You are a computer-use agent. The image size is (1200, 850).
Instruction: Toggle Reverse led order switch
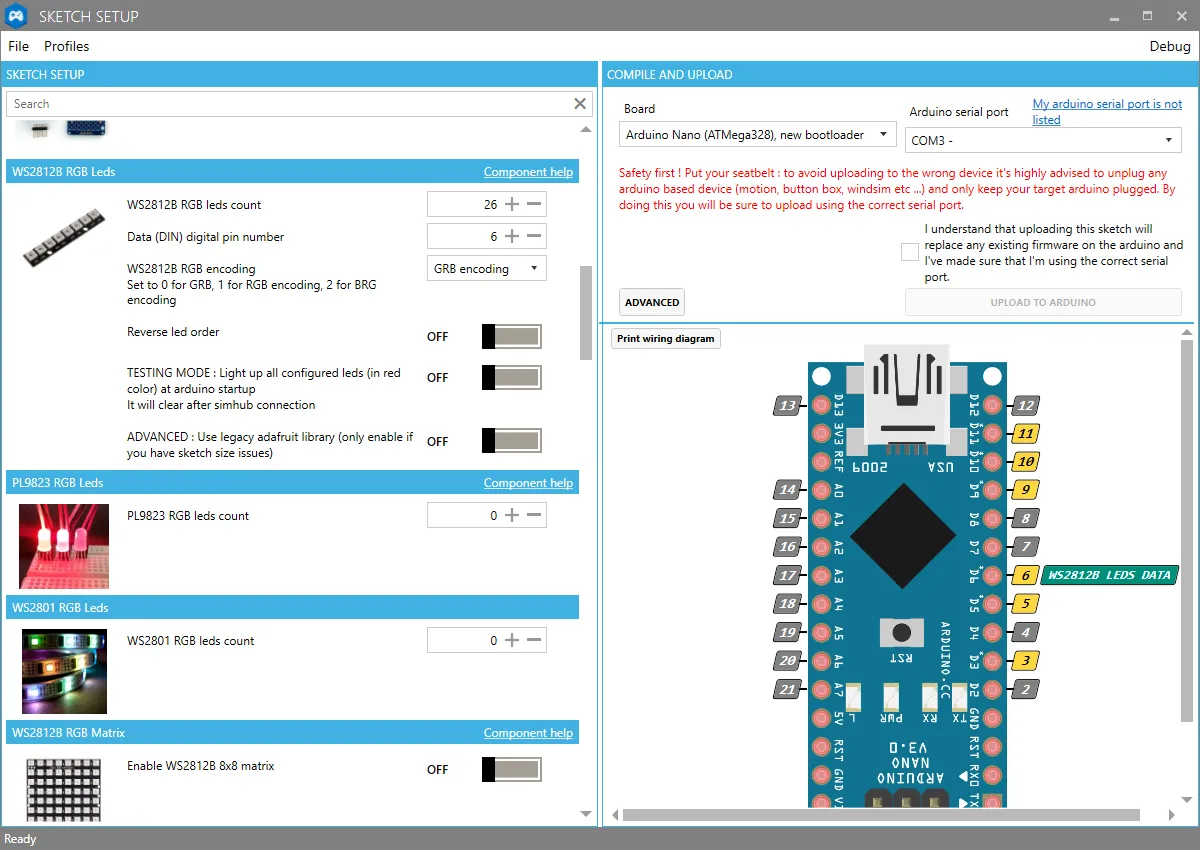(511, 336)
